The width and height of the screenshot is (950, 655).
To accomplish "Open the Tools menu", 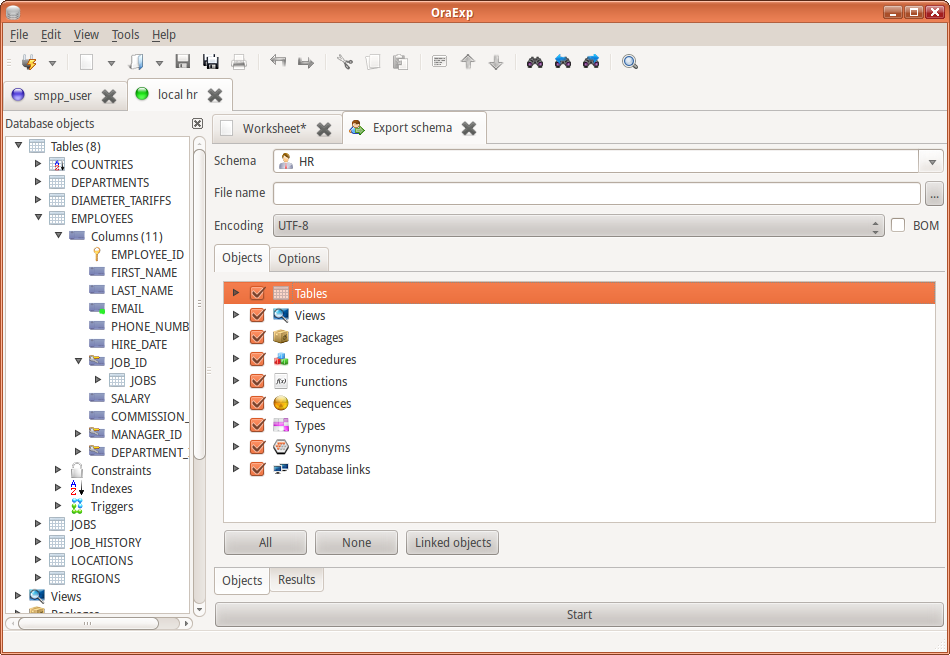I will pyautogui.click(x=125, y=34).
